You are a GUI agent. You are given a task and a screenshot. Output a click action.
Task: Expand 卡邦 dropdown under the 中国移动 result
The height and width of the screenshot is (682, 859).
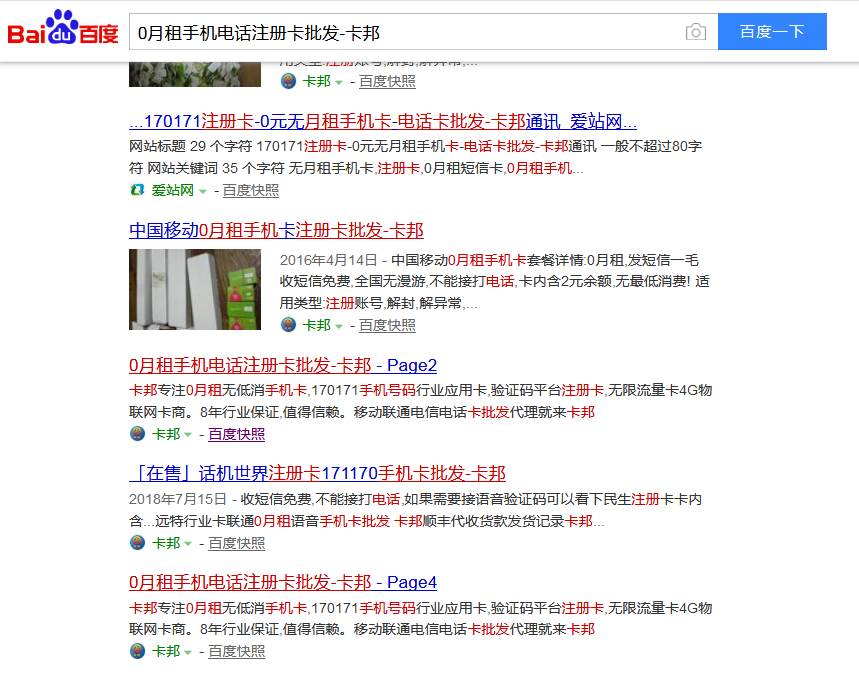339,326
